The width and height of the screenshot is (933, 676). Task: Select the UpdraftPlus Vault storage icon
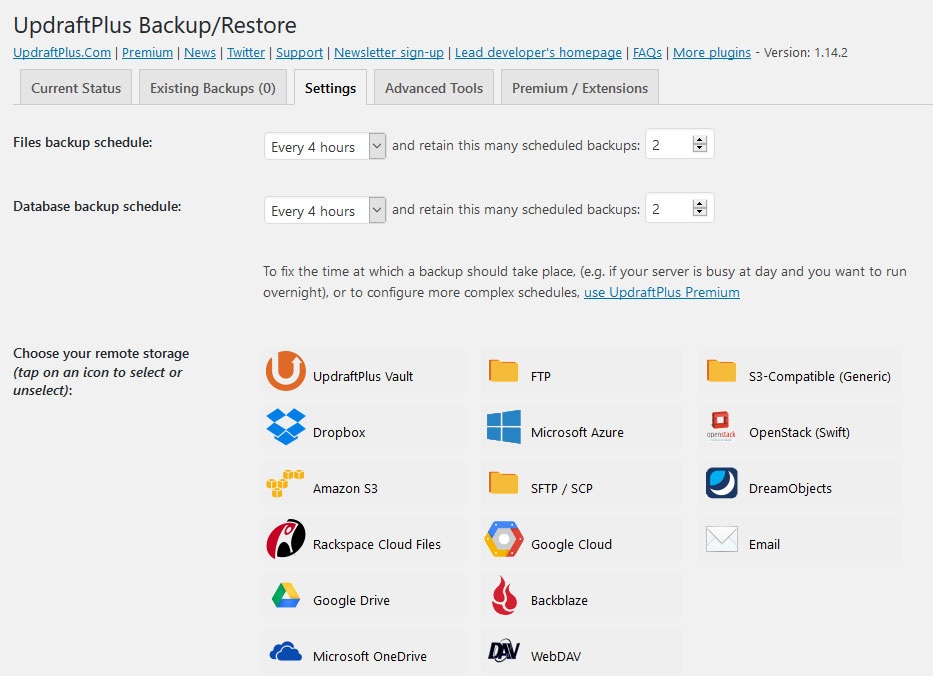(x=286, y=371)
